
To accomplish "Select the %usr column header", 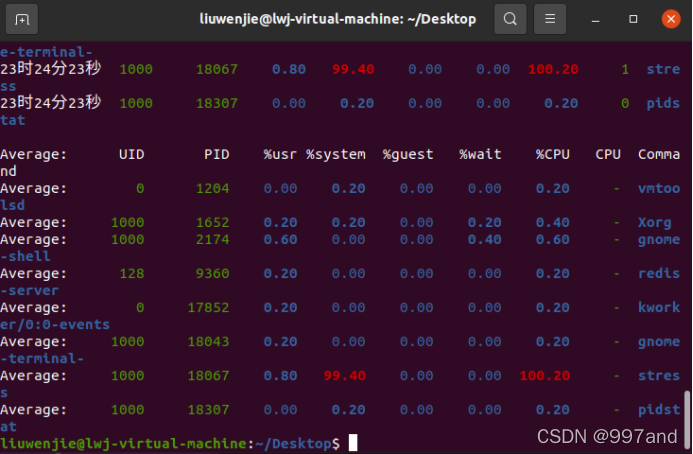I will [280, 154].
